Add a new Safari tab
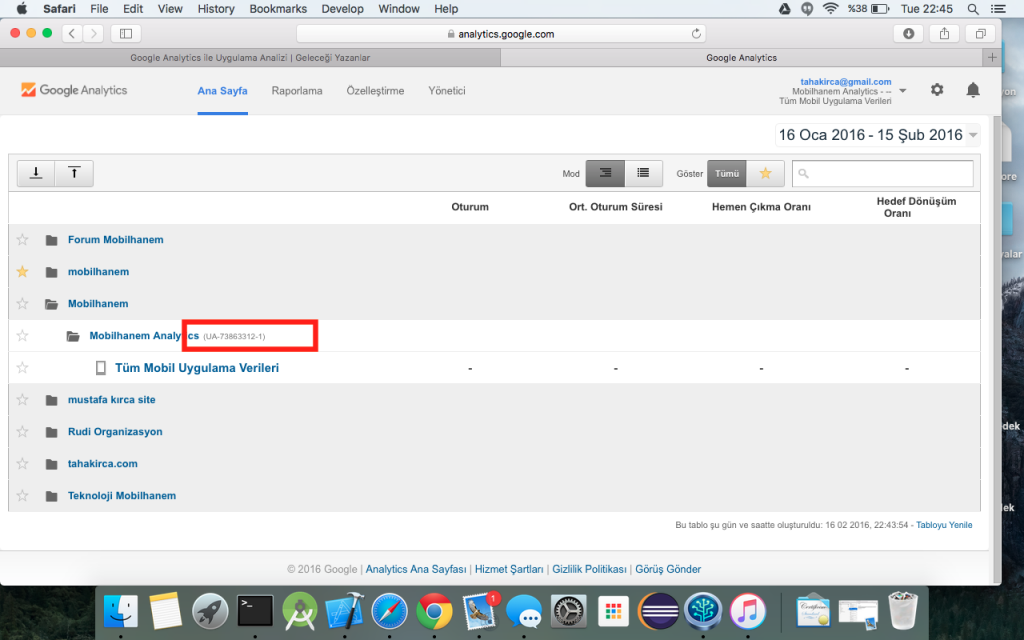 [x=992, y=57]
